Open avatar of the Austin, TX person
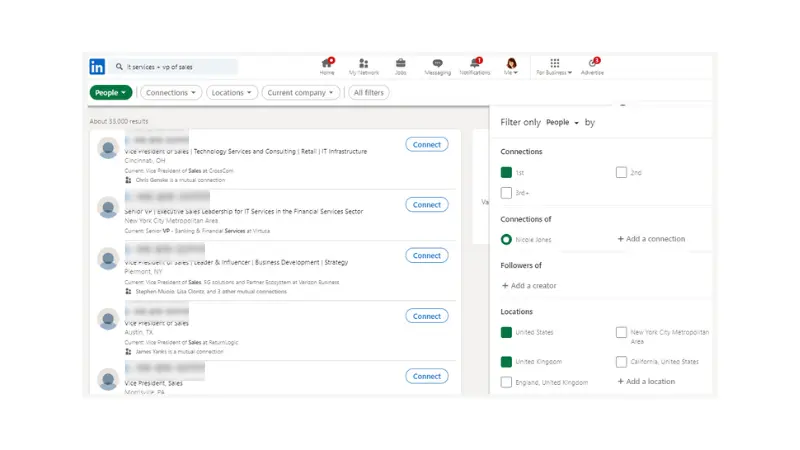Viewport: 800px width, 450px height. [x=108, y=319]
